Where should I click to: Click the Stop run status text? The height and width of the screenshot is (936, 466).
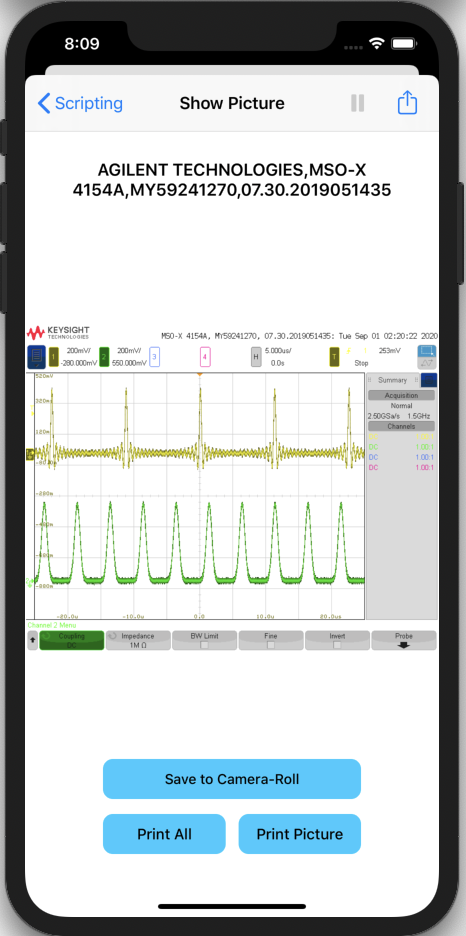[362, 363]
